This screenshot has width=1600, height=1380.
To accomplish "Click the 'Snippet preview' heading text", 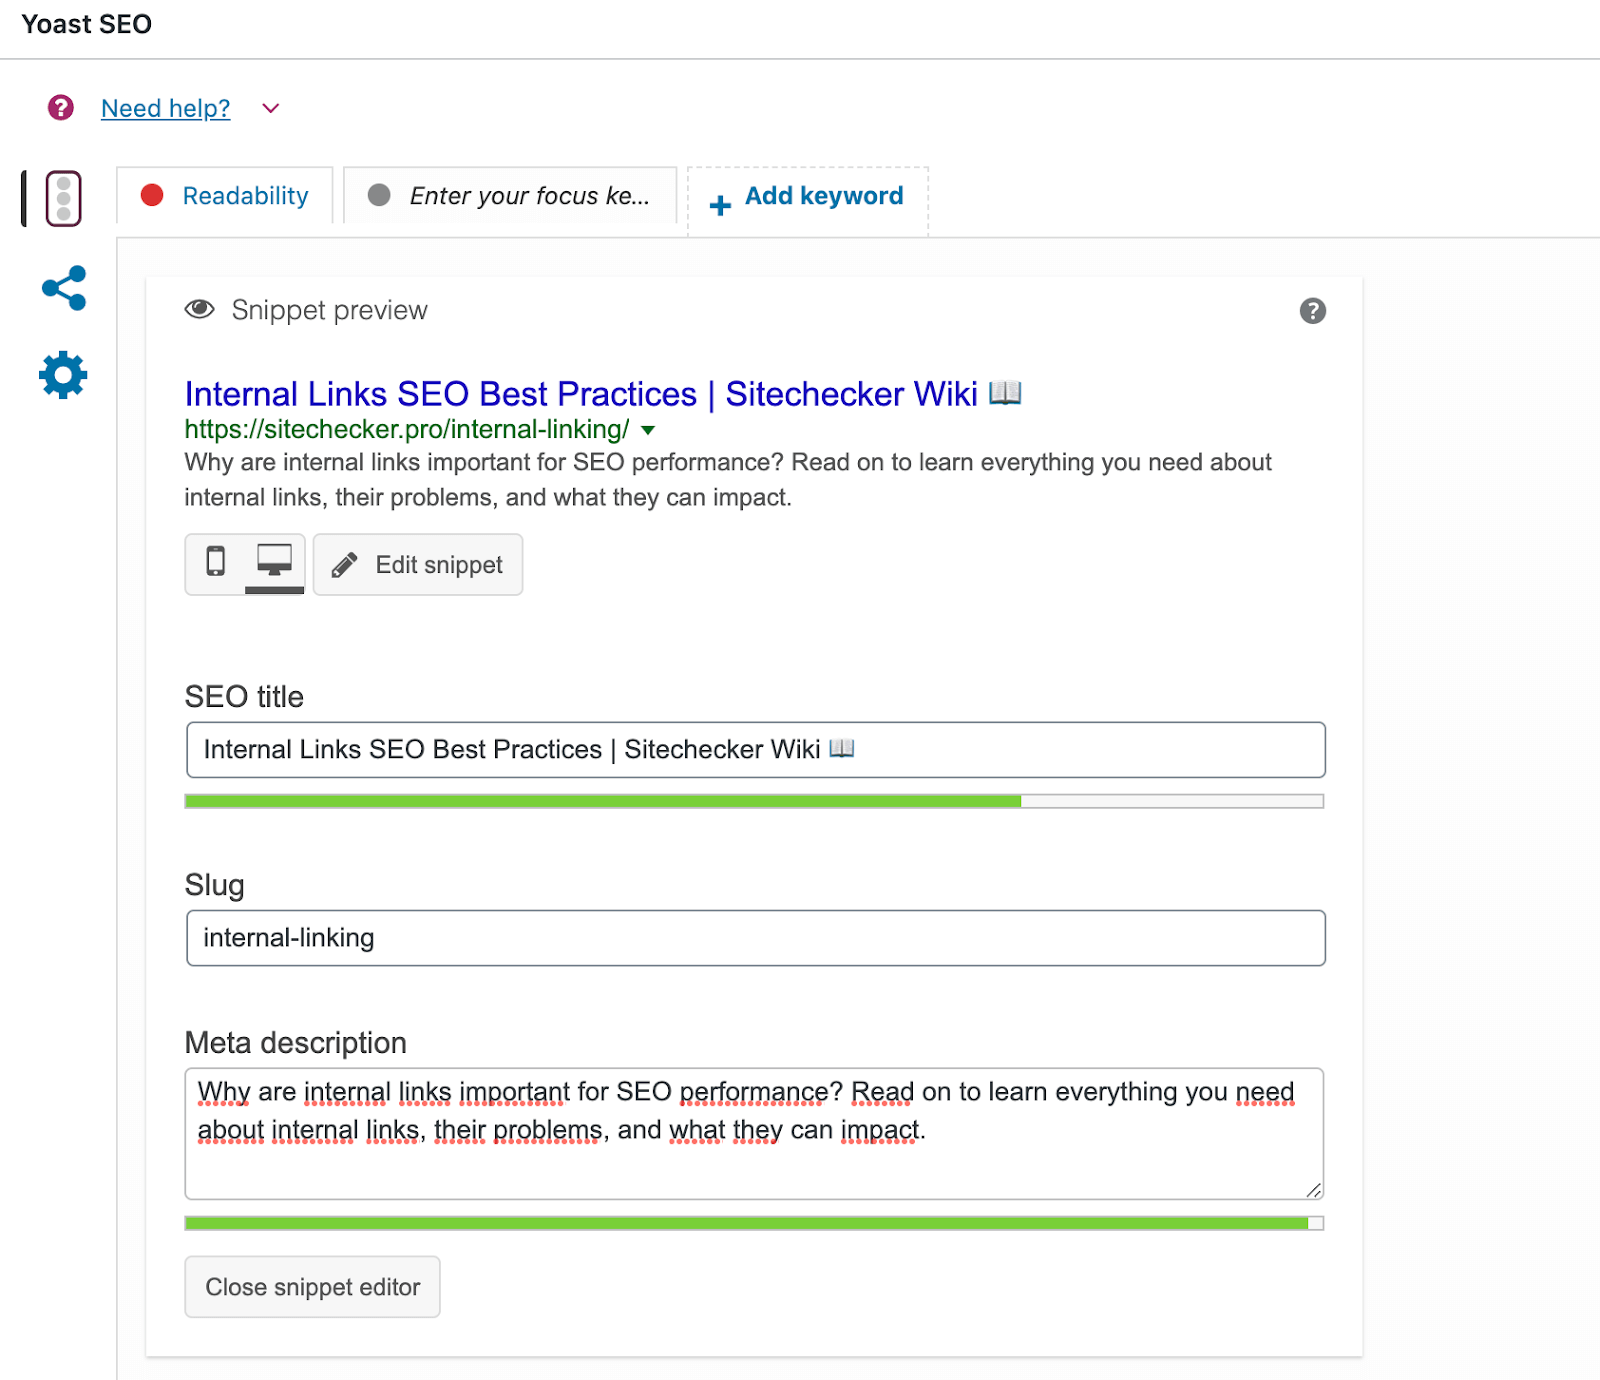I will [x=330, y=310].
